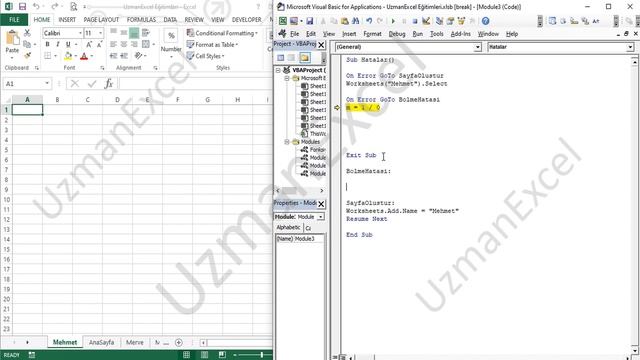Increase font size with the larger A icon
The image size is (640, 360).
tap(89, 44)
